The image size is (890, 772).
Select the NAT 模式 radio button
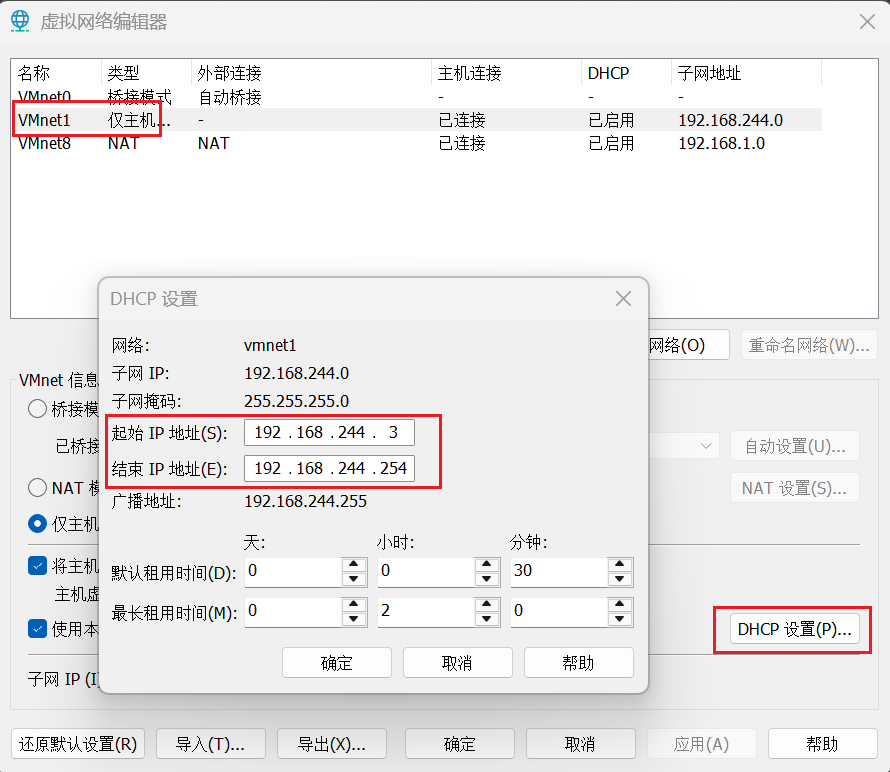(x=37, y=487)
